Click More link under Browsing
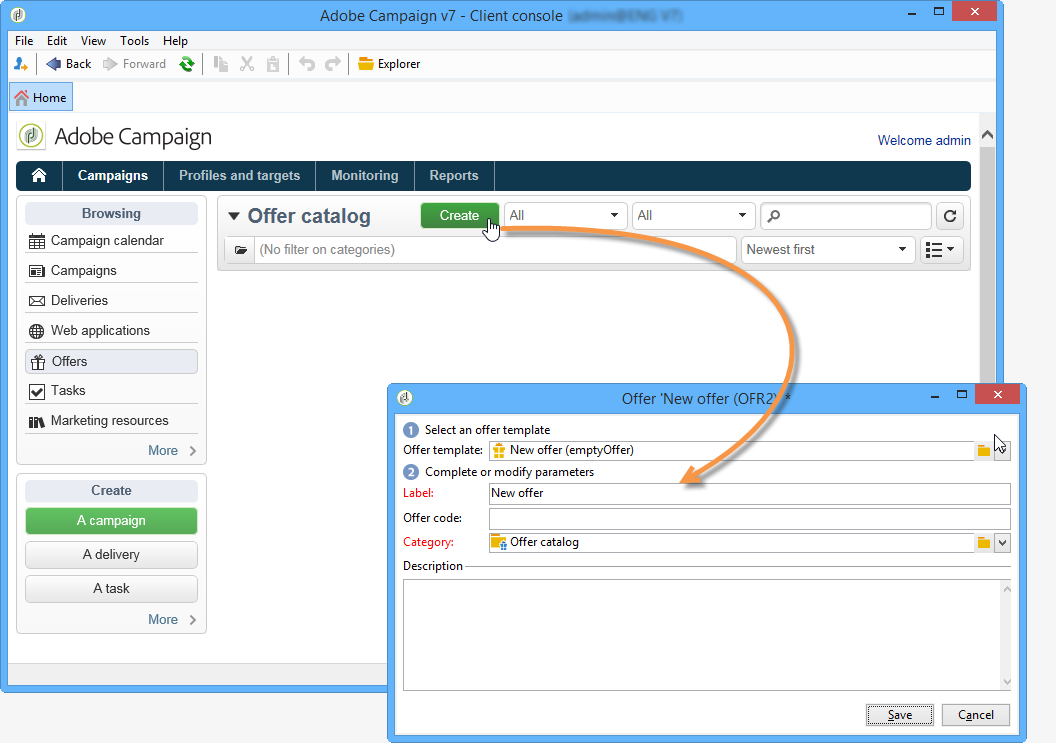 point(172,451)
